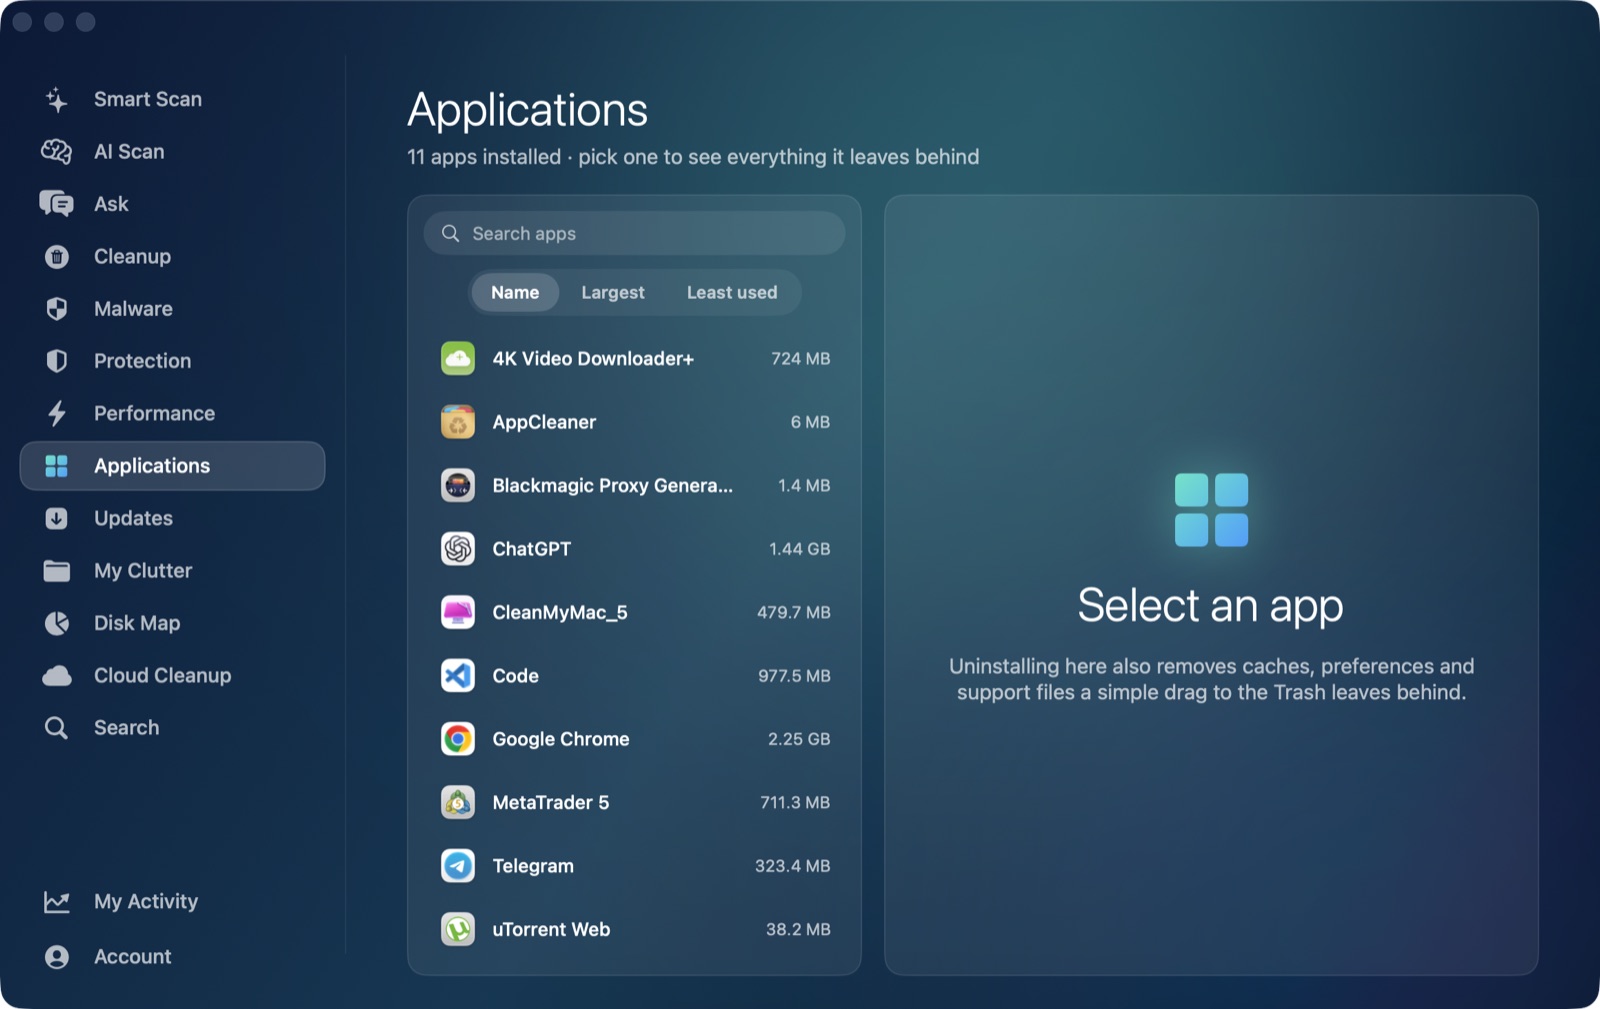Go to the Protection section label
This screenshot has width=1600, height=1009.
coord(142,361)
